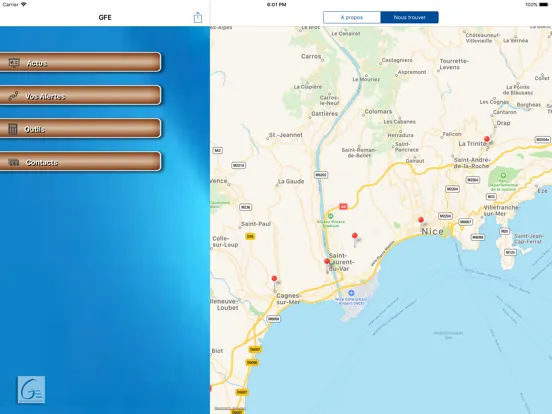
Task: Click the St.-Jeannet label
Action: 286,135
